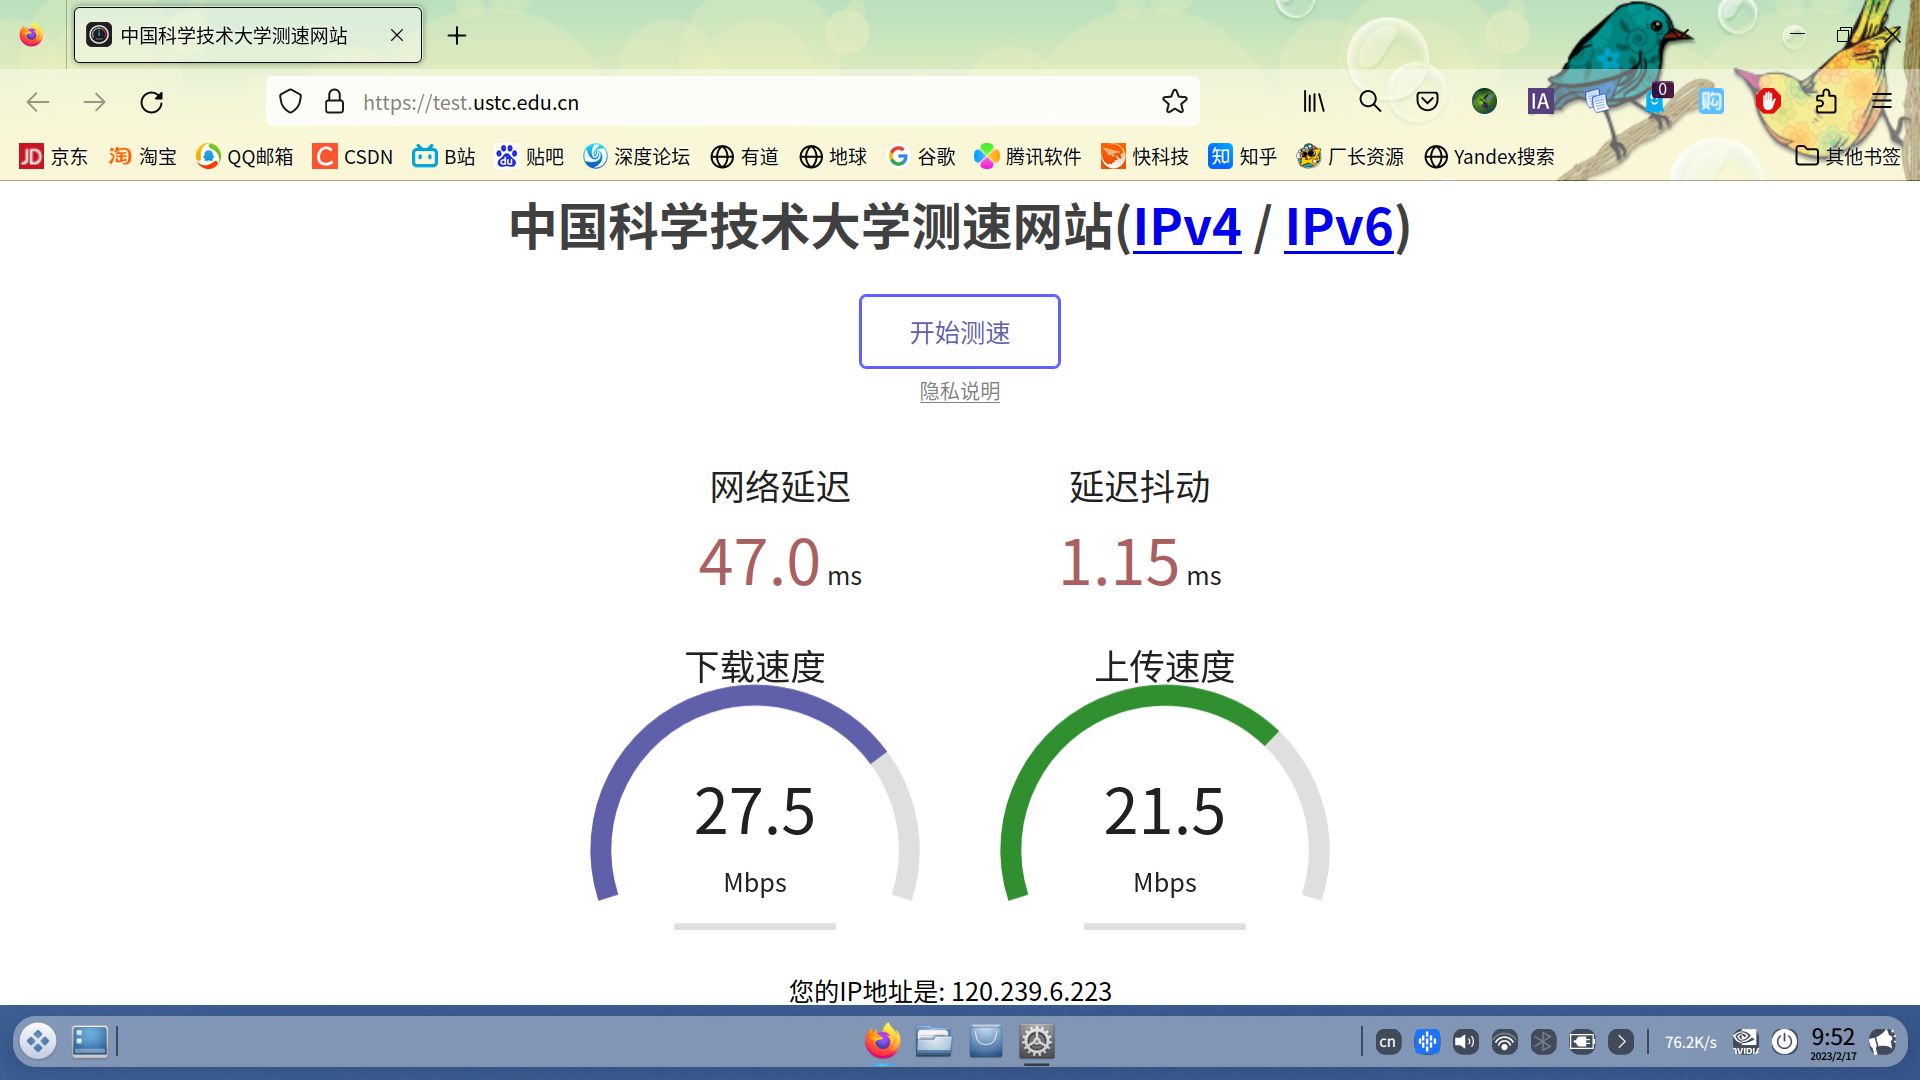Click the AdBlock extension icon
Viewport: 1920px width, 1080px height.
(x=1768, y=101)
